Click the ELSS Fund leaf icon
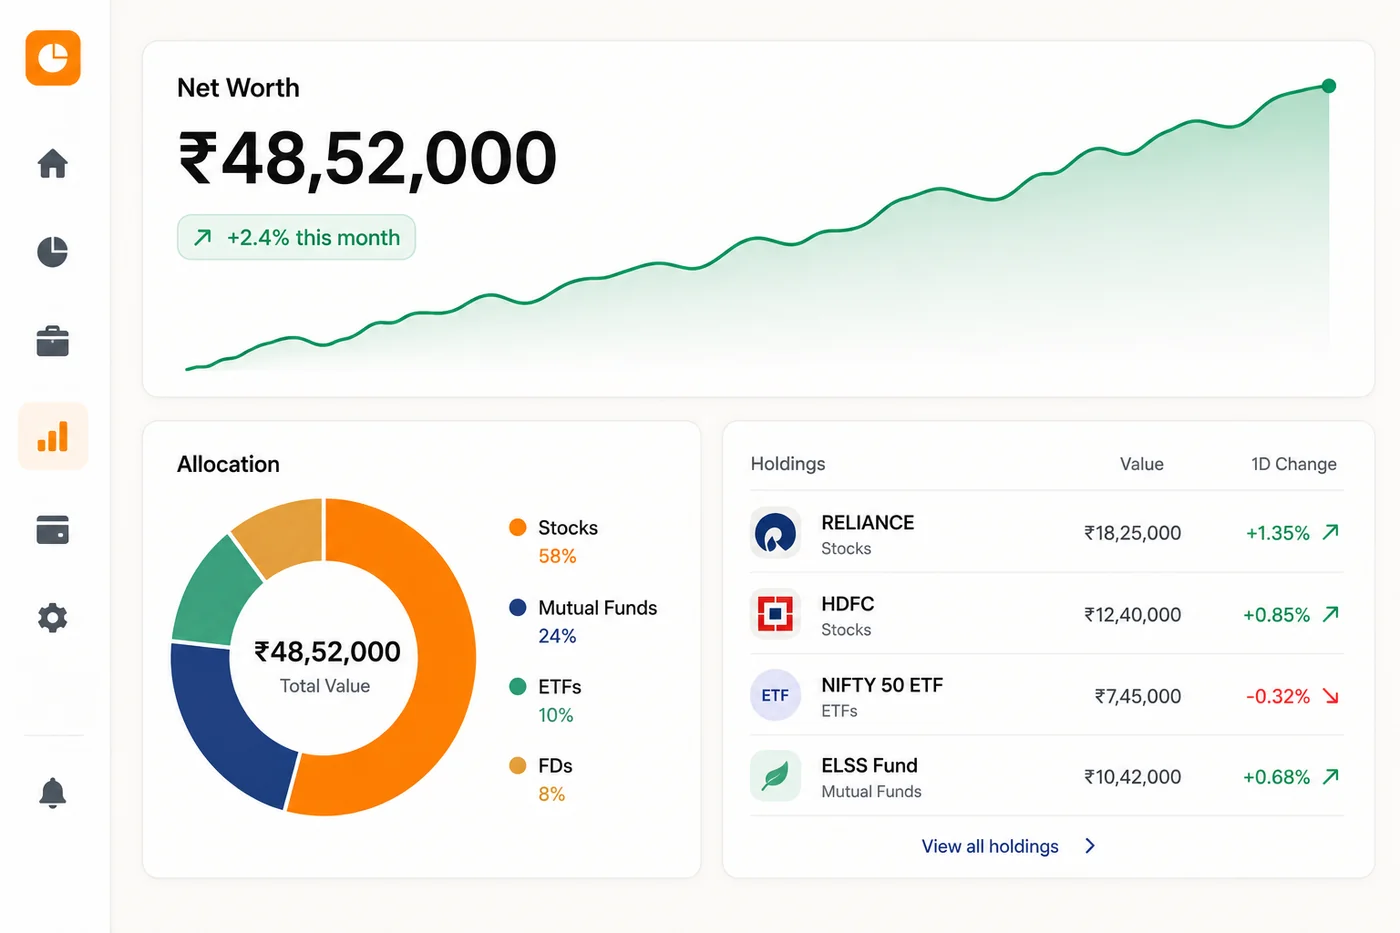 [775, 776]
